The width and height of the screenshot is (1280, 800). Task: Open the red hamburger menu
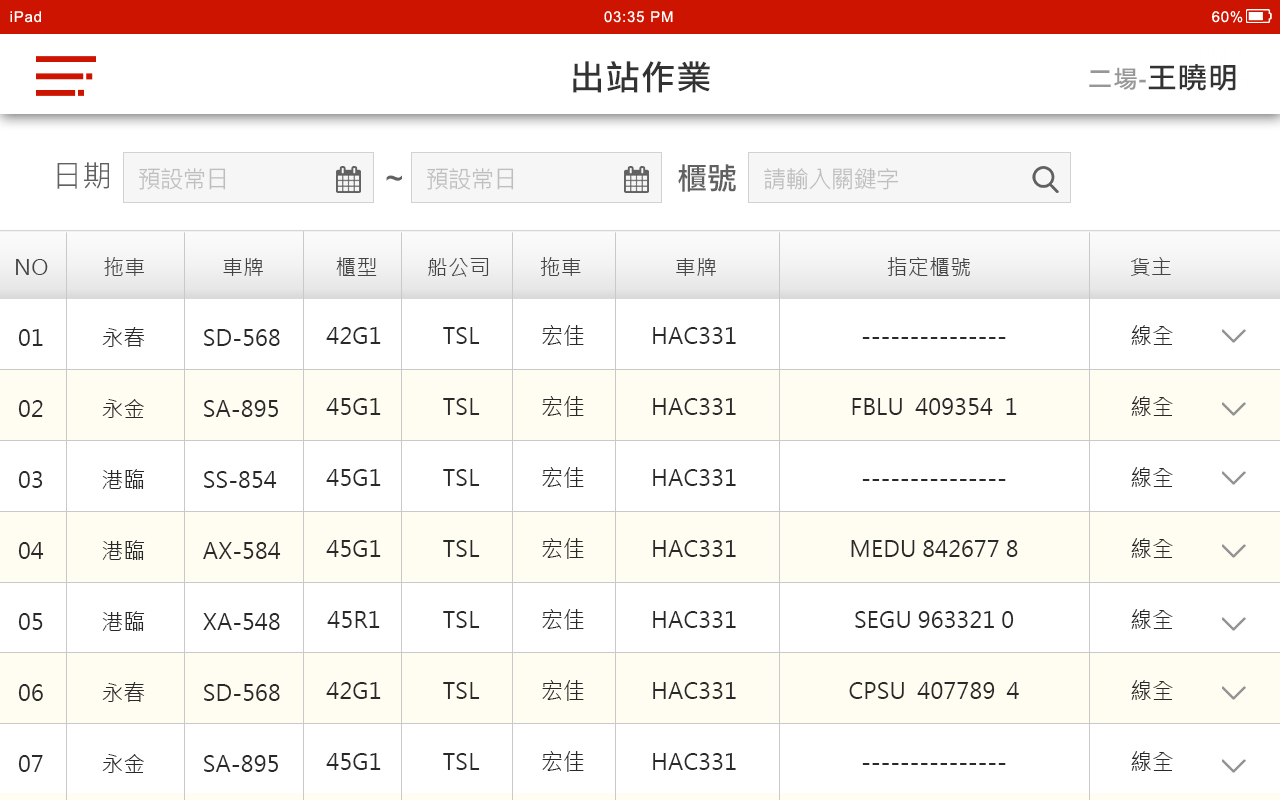click(65, 76)
